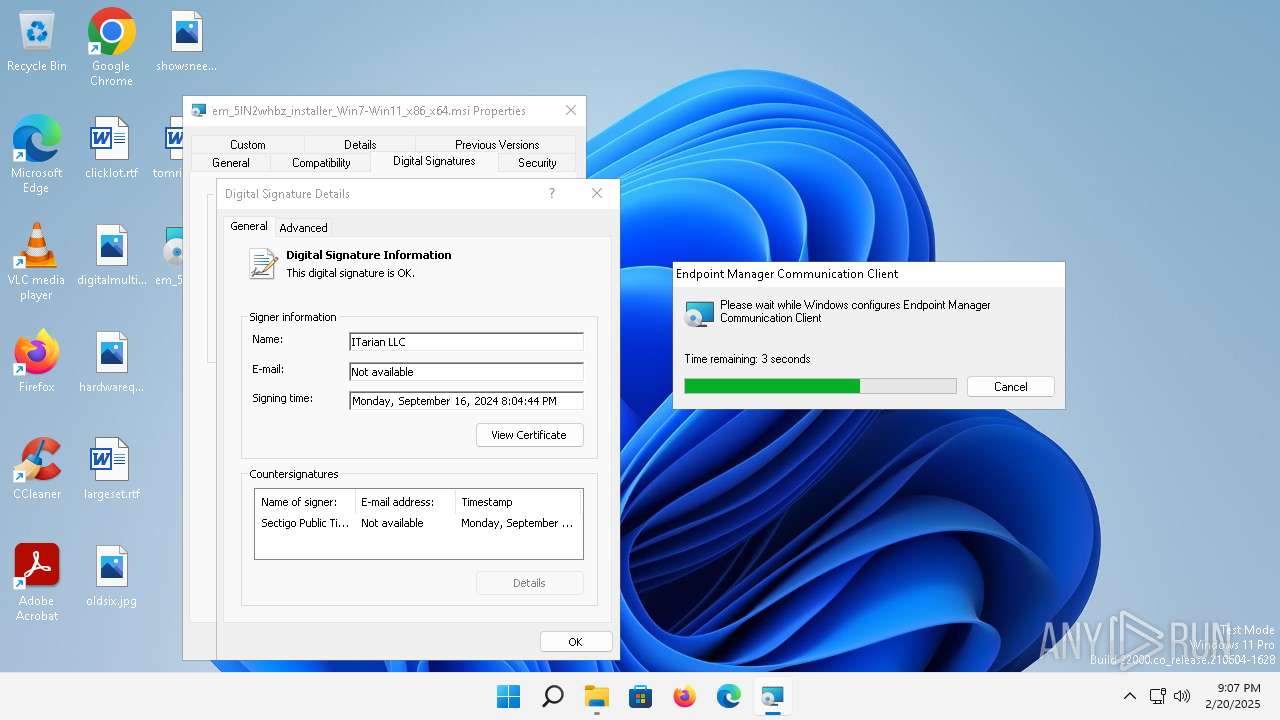1280x720 pixels.
Task: Open the Recycle Bin desktop icon
Action: (x=37, y=42)
